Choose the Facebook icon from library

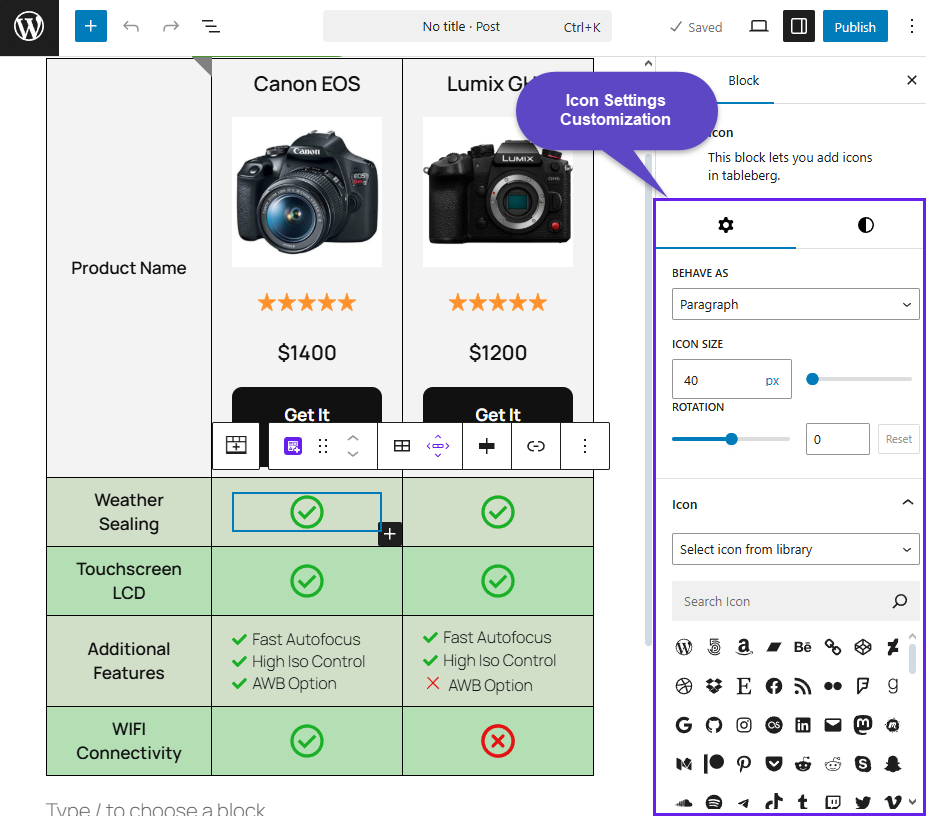(774, 686)
